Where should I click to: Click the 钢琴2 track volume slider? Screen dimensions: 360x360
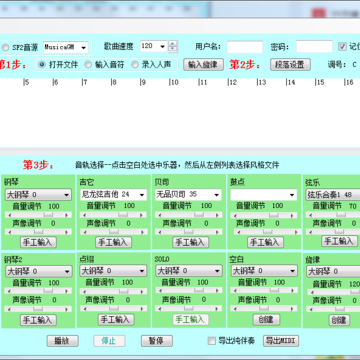coord(38,292)
